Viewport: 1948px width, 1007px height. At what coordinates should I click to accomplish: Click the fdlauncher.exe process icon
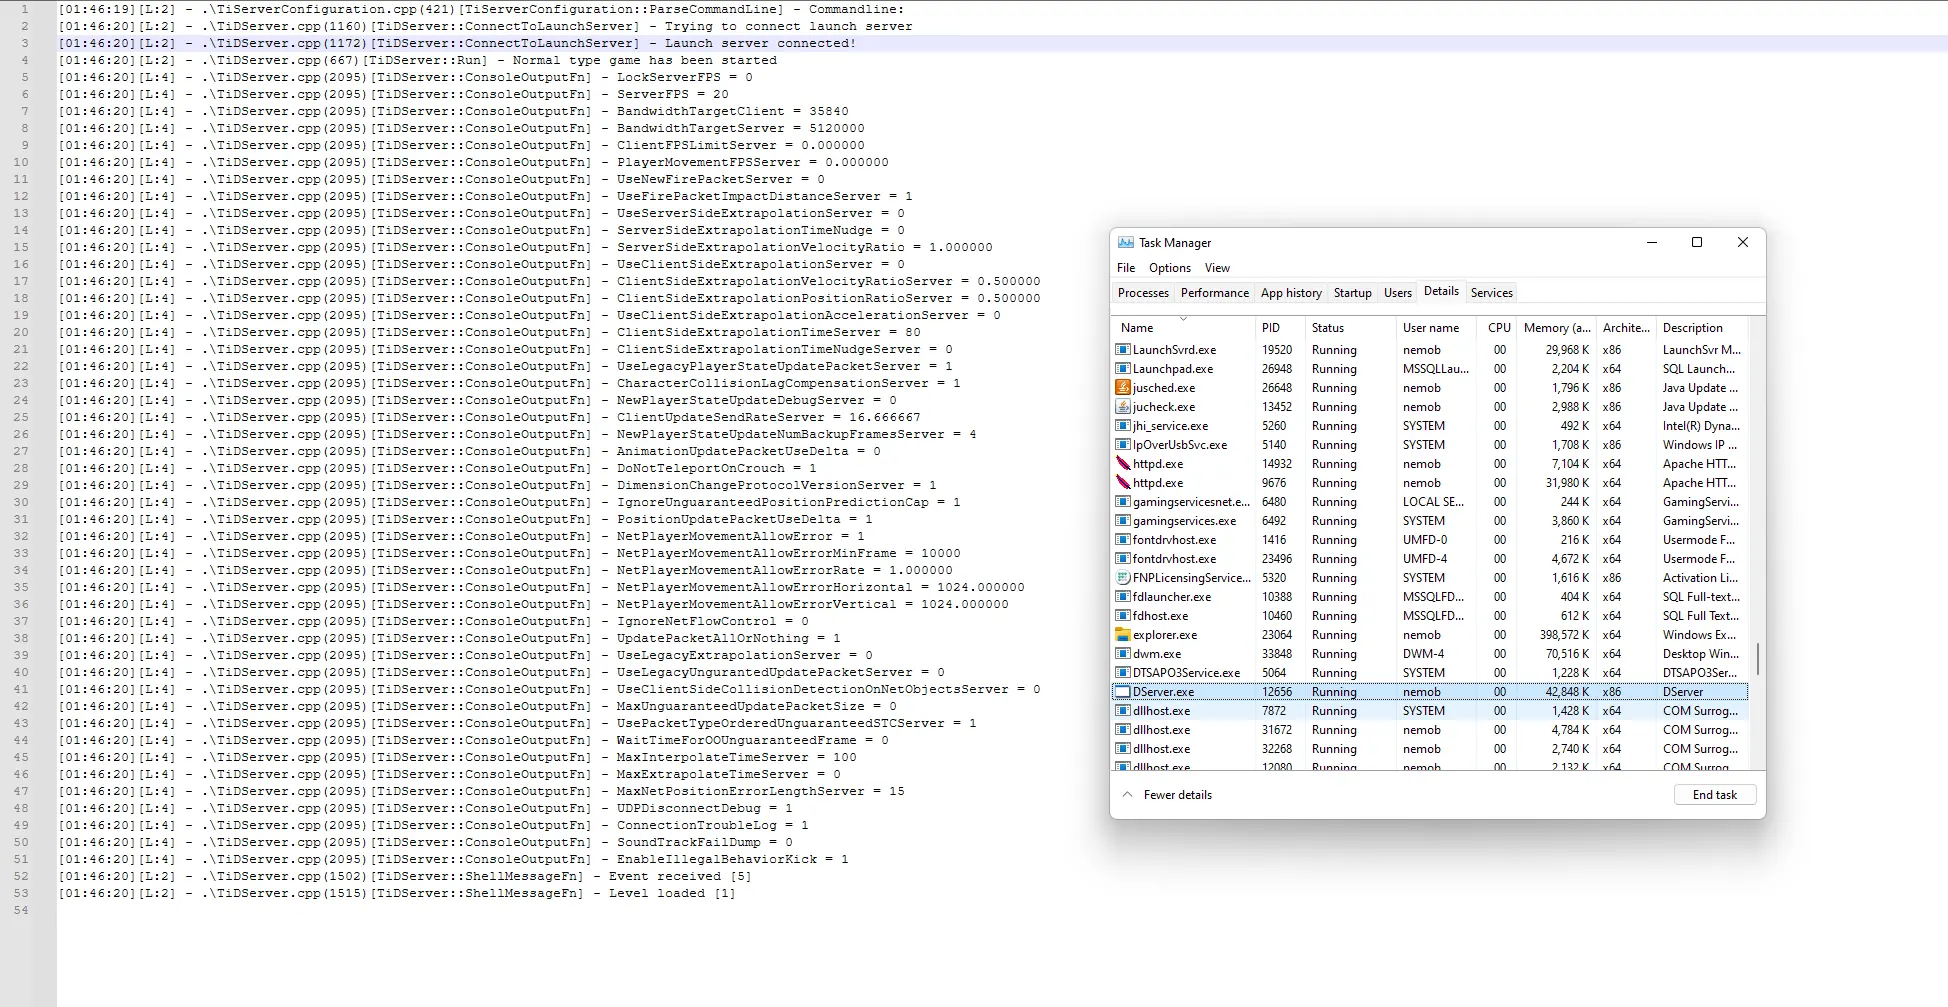coord(1123,597)
